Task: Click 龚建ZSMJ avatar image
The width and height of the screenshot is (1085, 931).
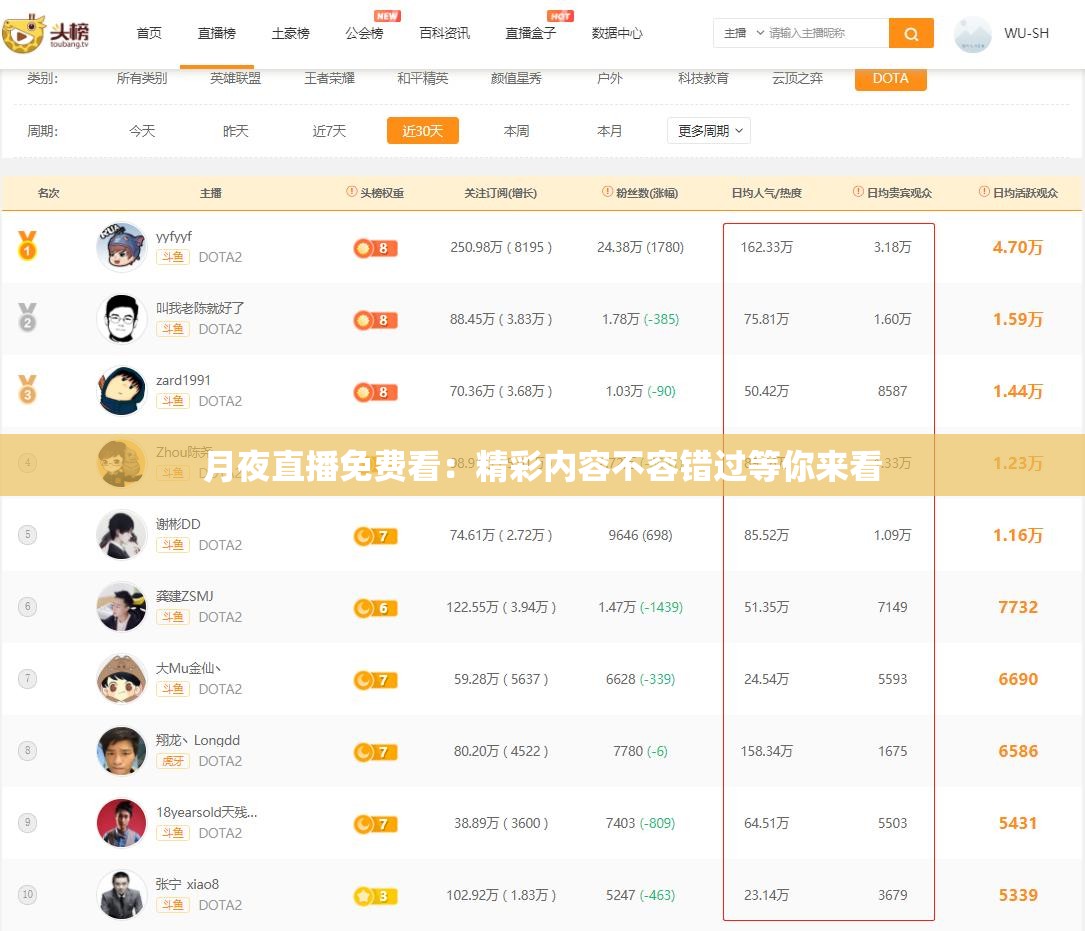Action: tap(122, 606)
